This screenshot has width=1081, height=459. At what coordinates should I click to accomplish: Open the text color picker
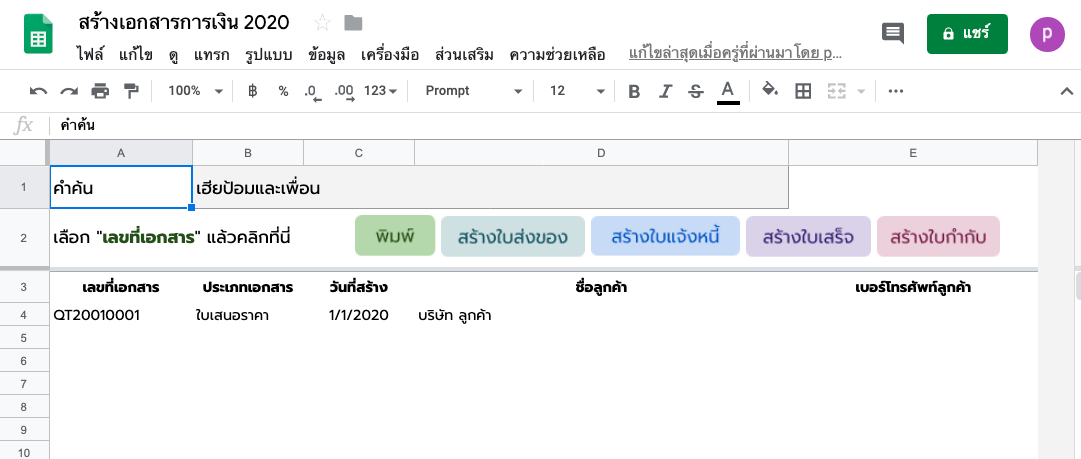728,92
